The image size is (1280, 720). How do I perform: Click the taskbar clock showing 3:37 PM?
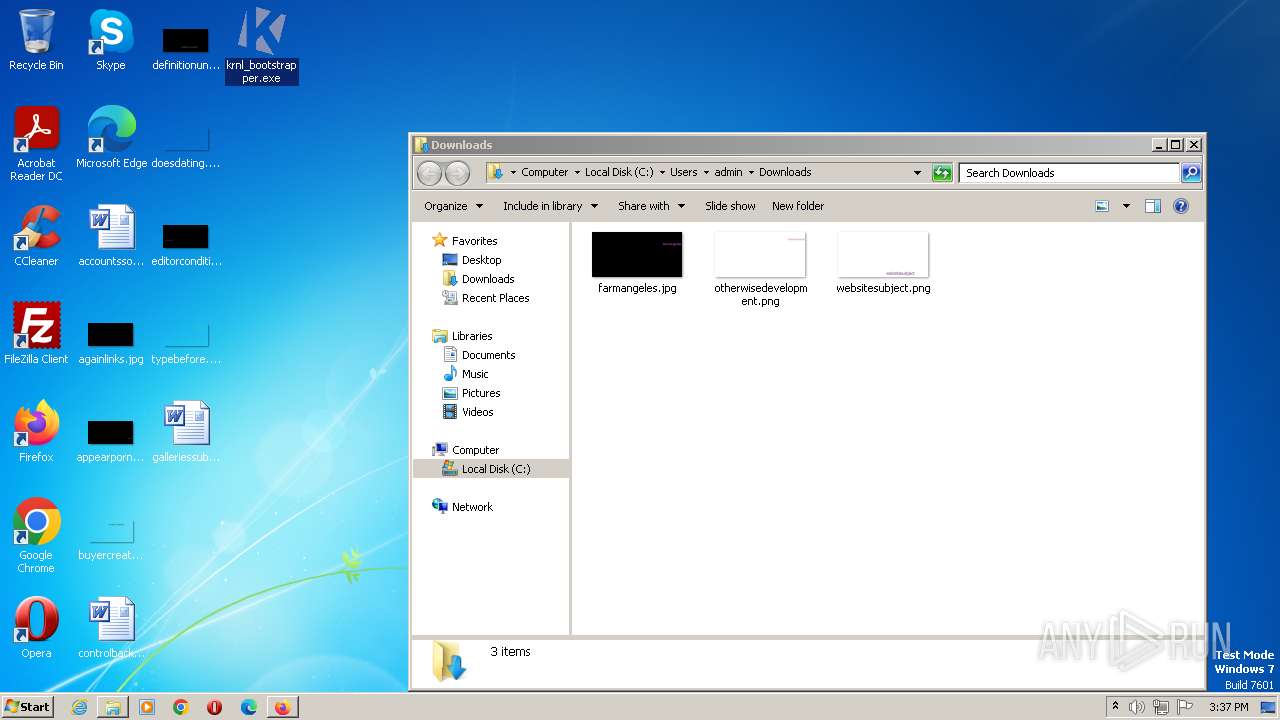point(1228,707)
